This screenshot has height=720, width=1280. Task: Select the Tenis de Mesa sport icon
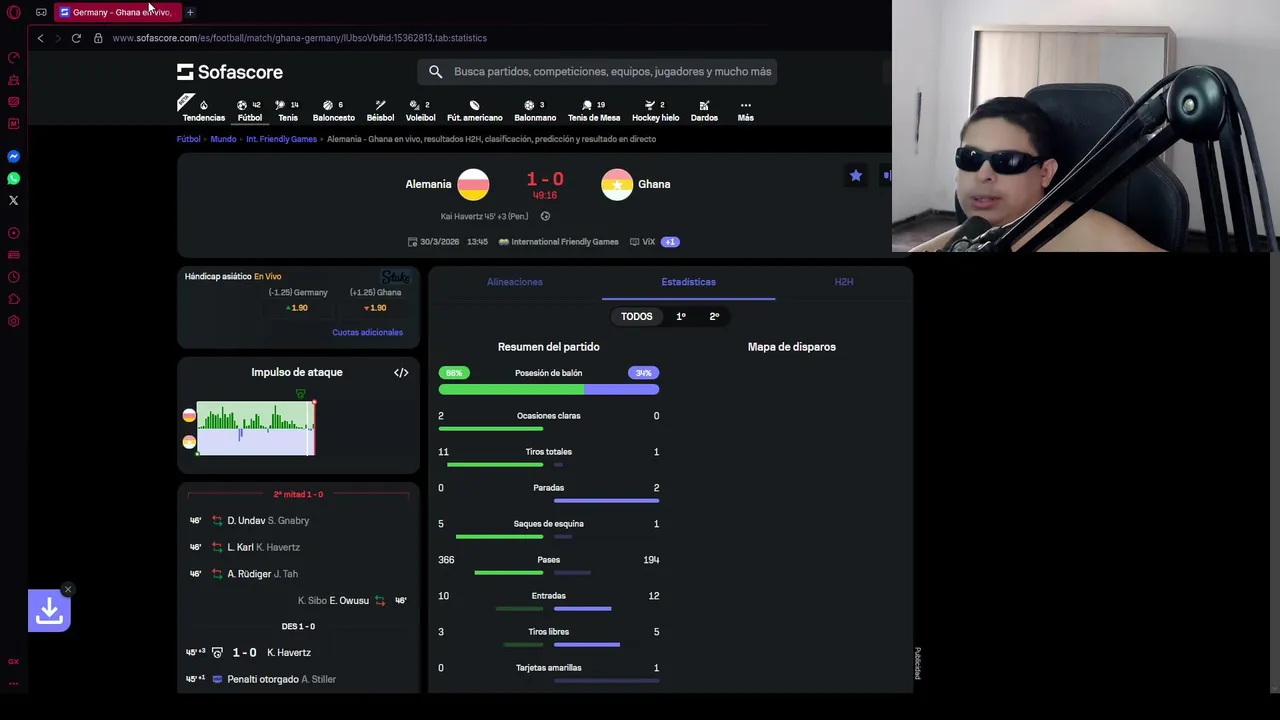(594, 110)
